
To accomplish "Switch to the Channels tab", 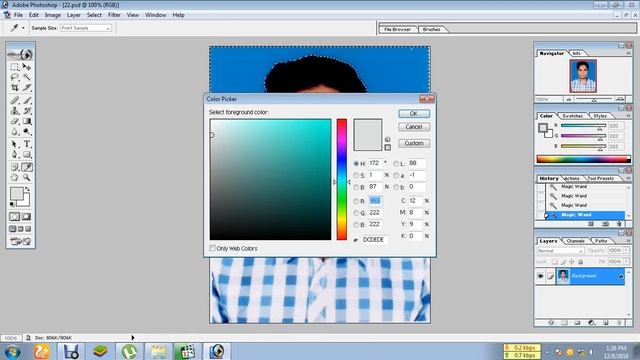I will pyautogui.click(x=576, y=241).
